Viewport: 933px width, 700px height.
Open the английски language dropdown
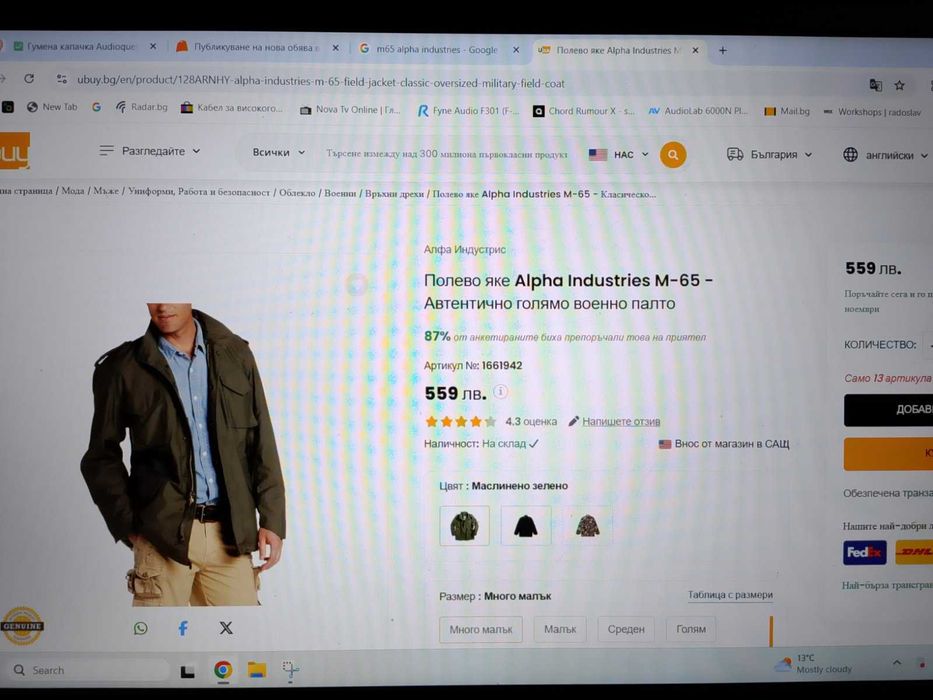pyautogui.click(x=885, y=155)
